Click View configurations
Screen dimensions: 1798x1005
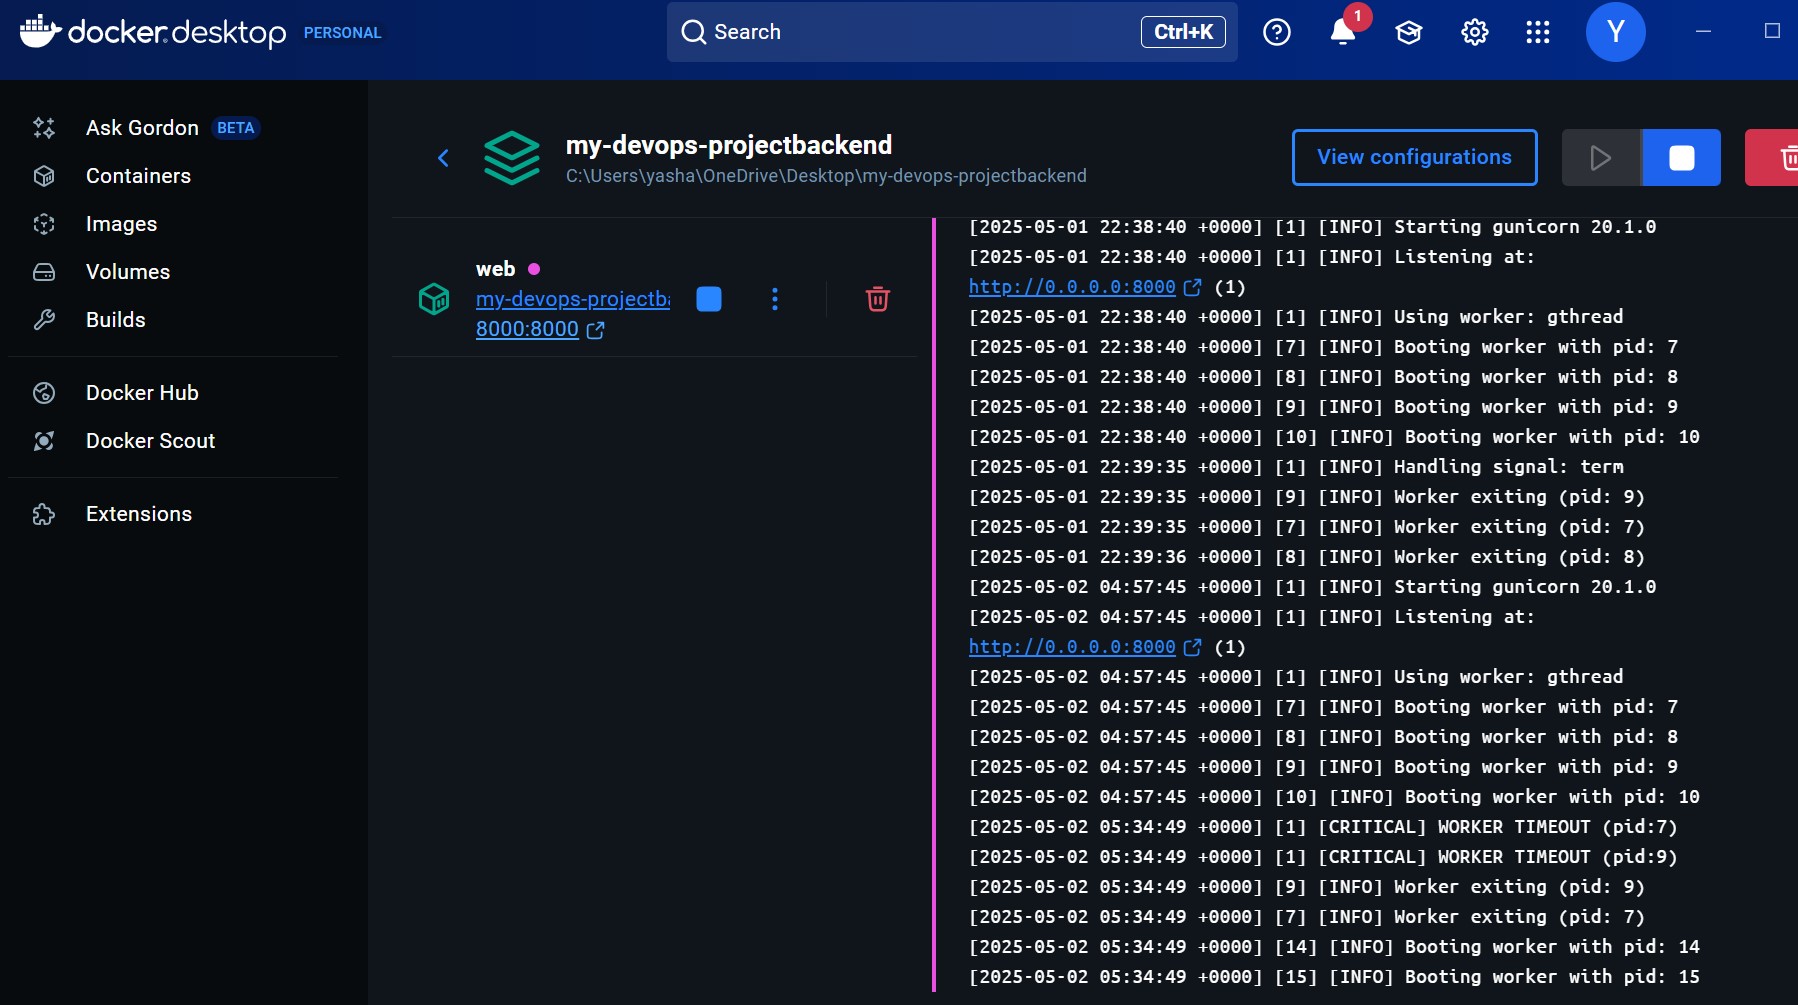coord(1414,157)
